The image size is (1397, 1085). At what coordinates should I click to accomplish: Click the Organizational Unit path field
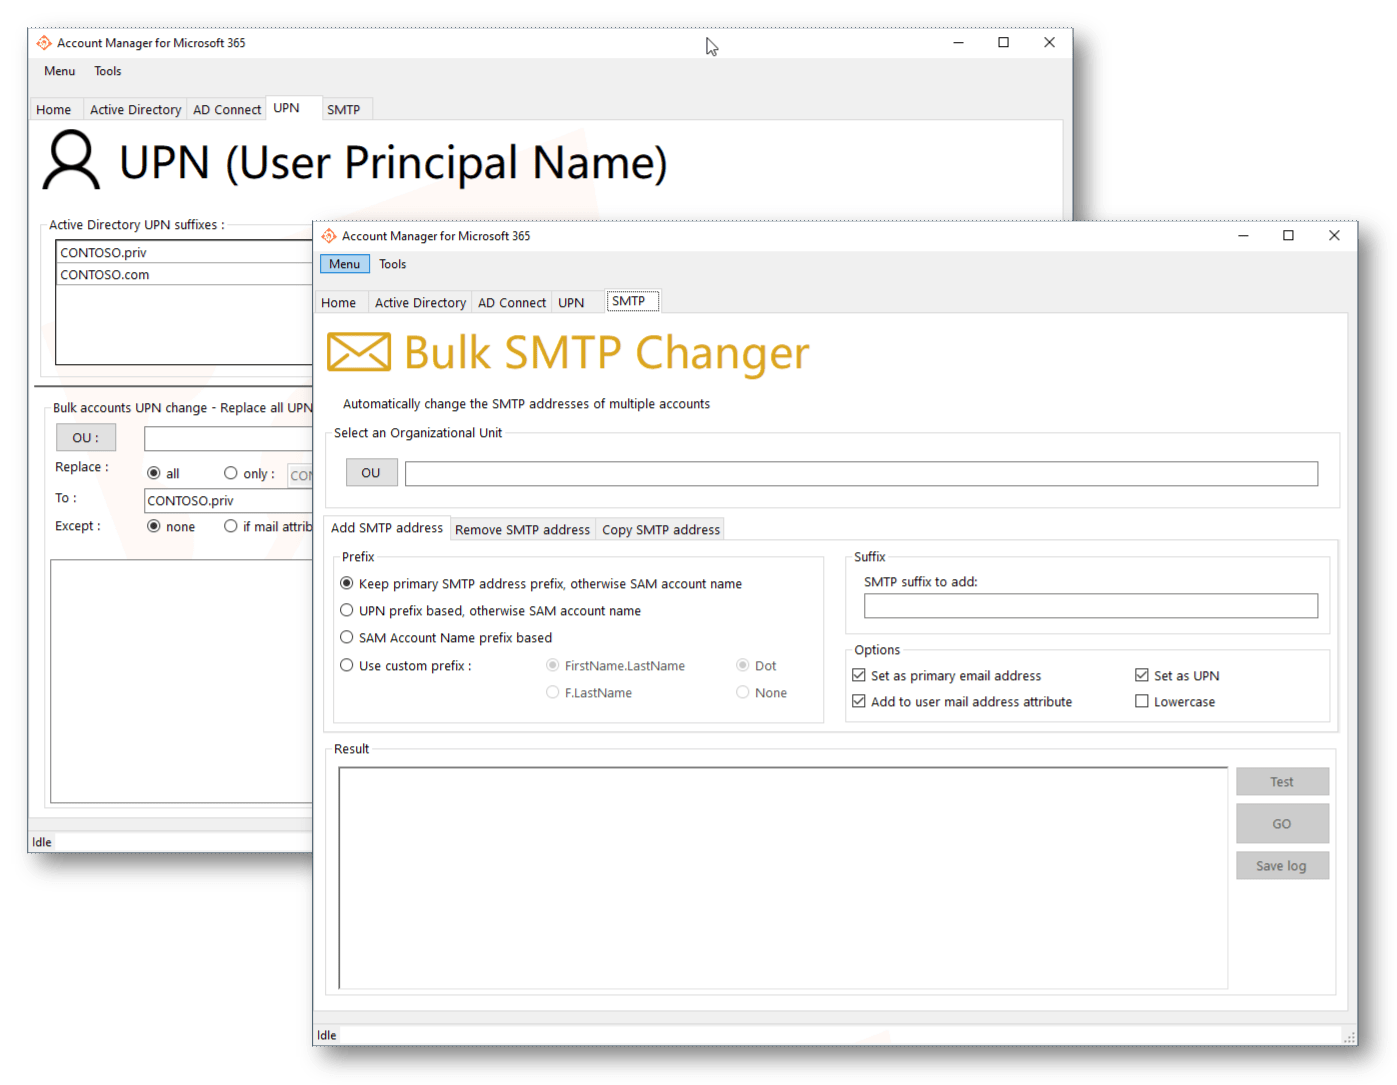[x=861, y=473]
